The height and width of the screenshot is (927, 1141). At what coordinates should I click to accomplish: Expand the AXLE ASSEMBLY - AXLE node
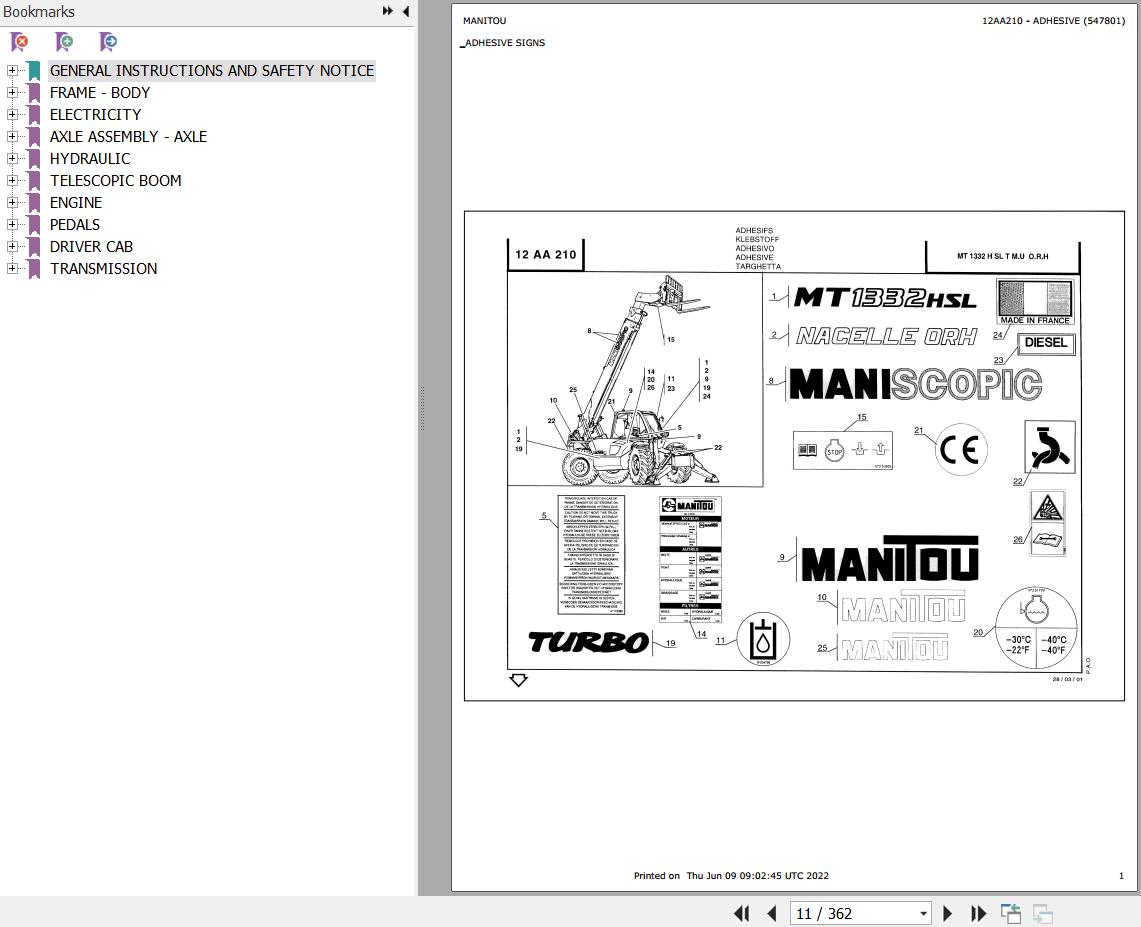(12, 136)
